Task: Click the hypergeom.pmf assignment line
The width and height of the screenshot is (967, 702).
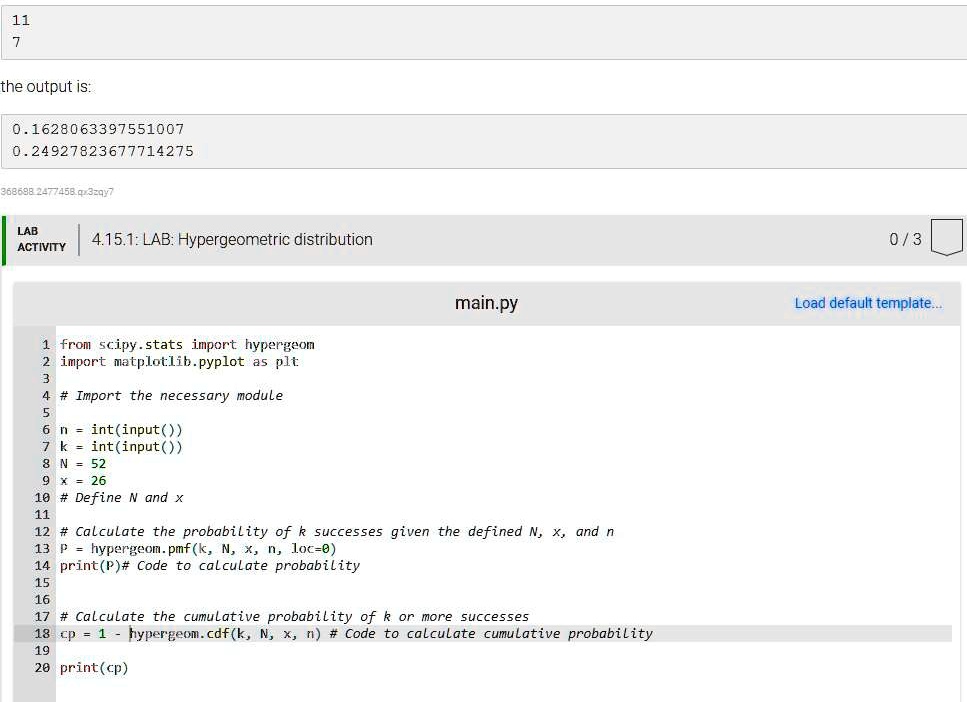Action: click(198, 549)
